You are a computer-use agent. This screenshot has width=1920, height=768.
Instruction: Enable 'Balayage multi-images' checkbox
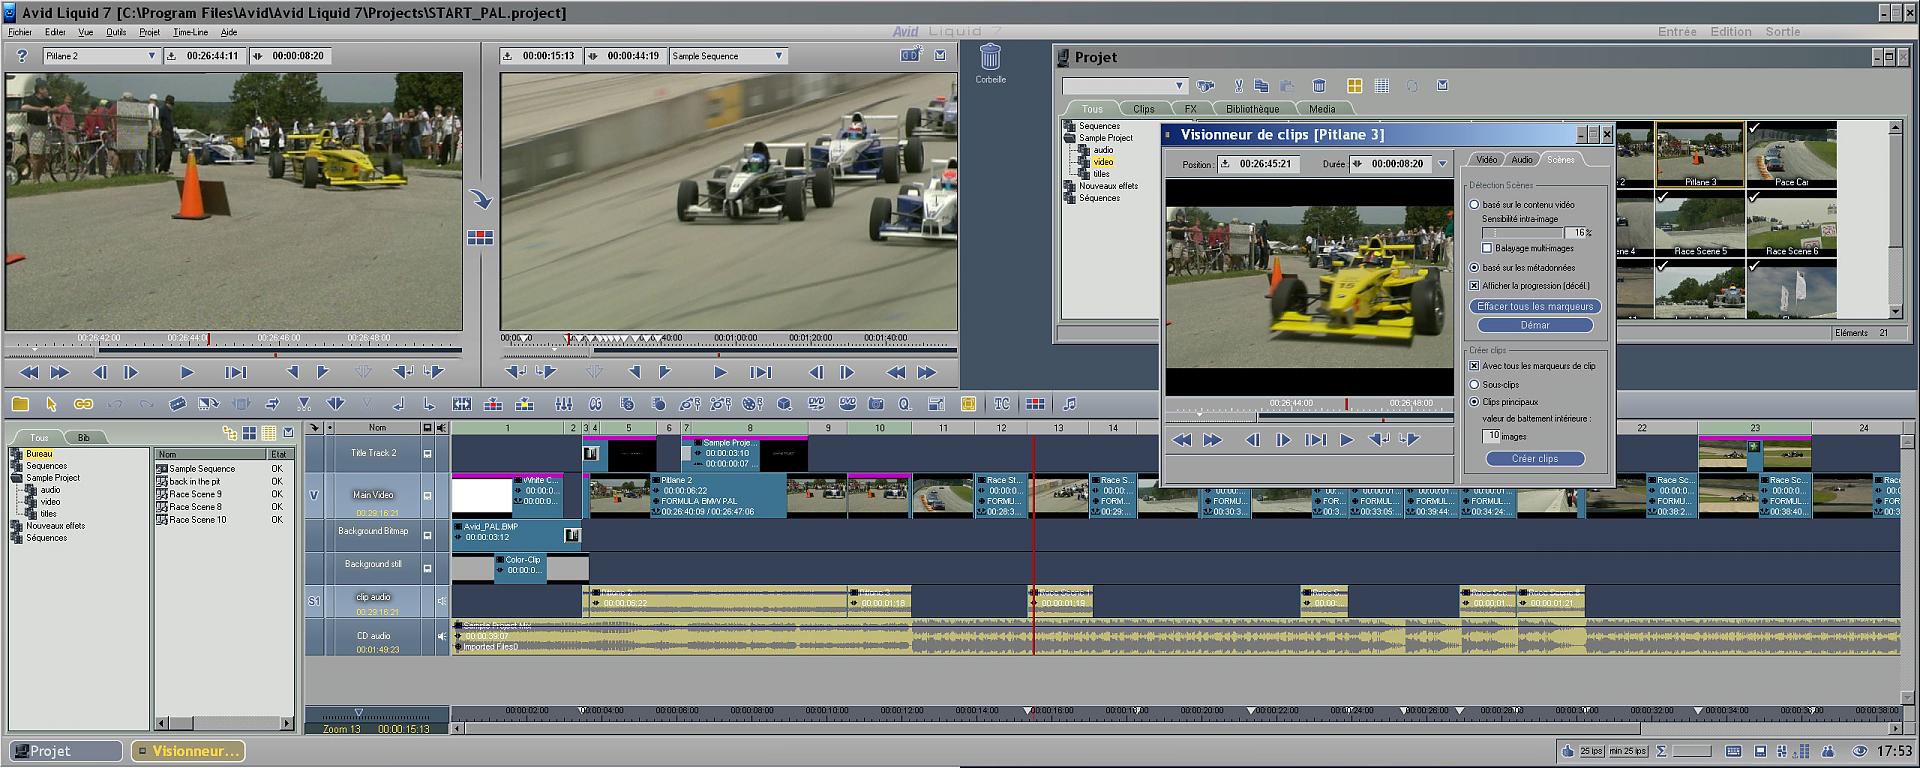point(1487,248)
